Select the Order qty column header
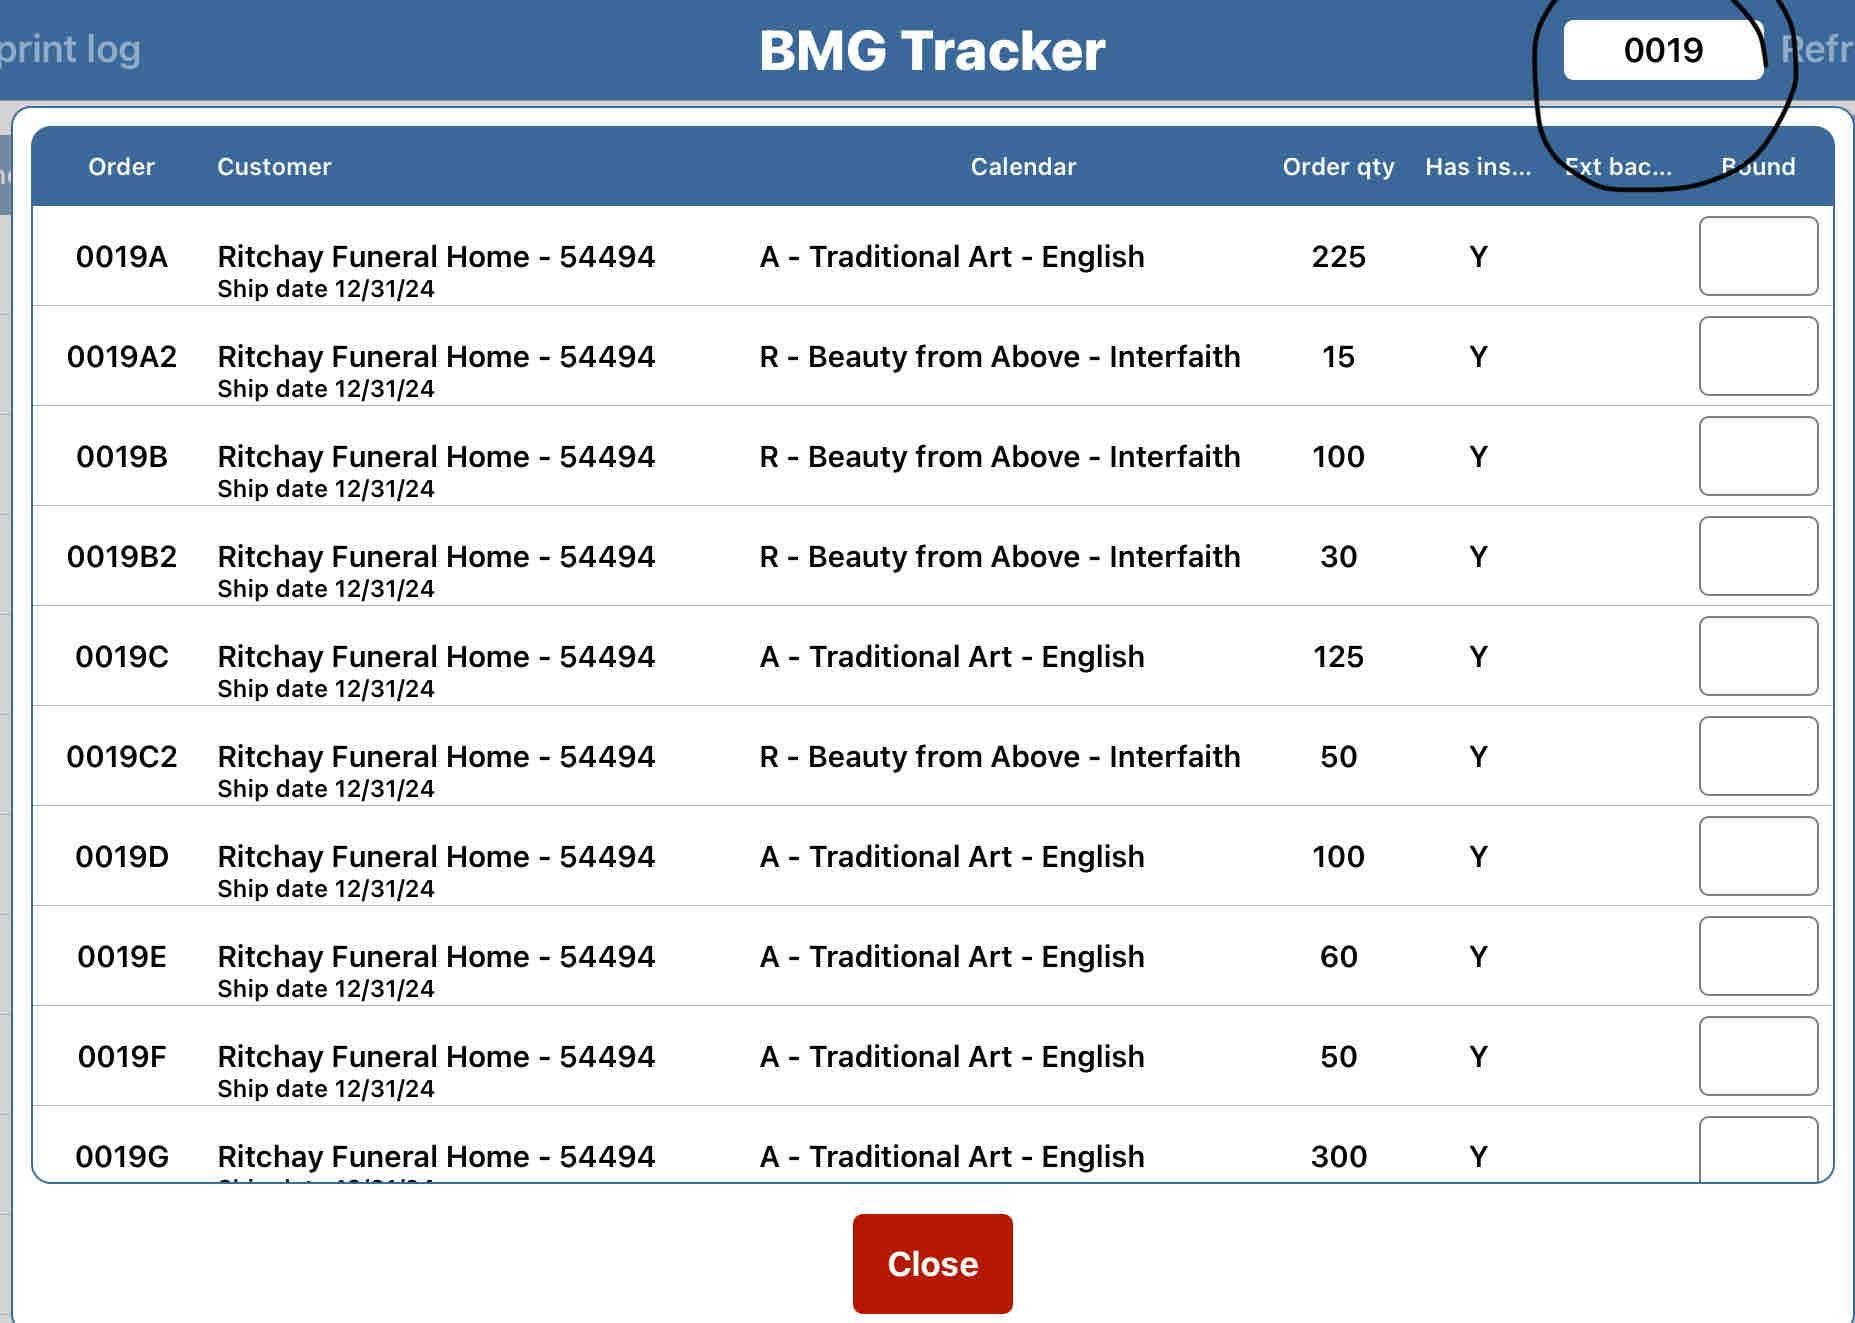 [x=1337, y=167]
